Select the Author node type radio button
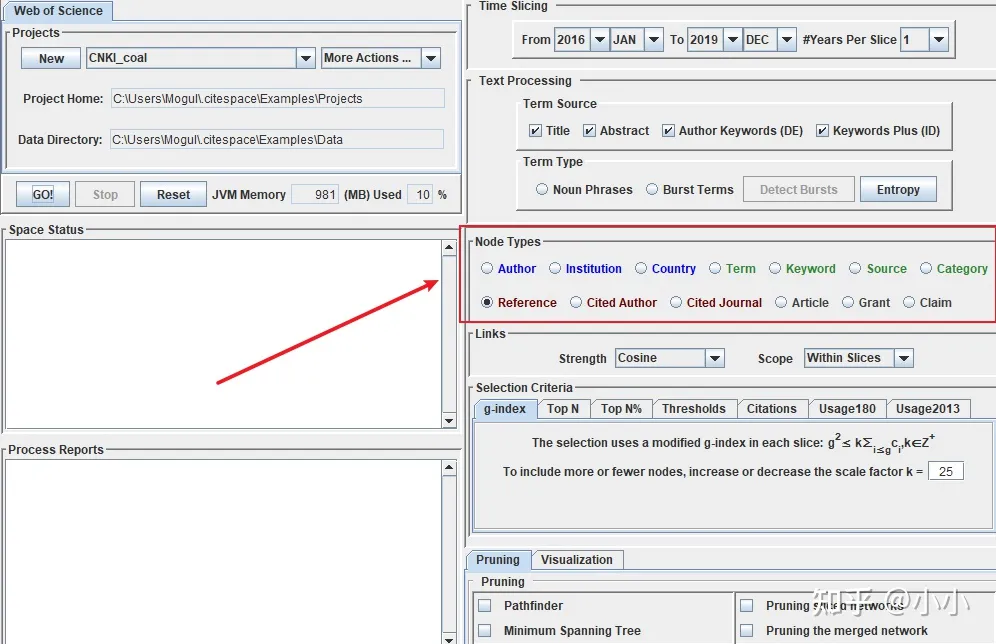996x644 pixels. pos(487,268)
